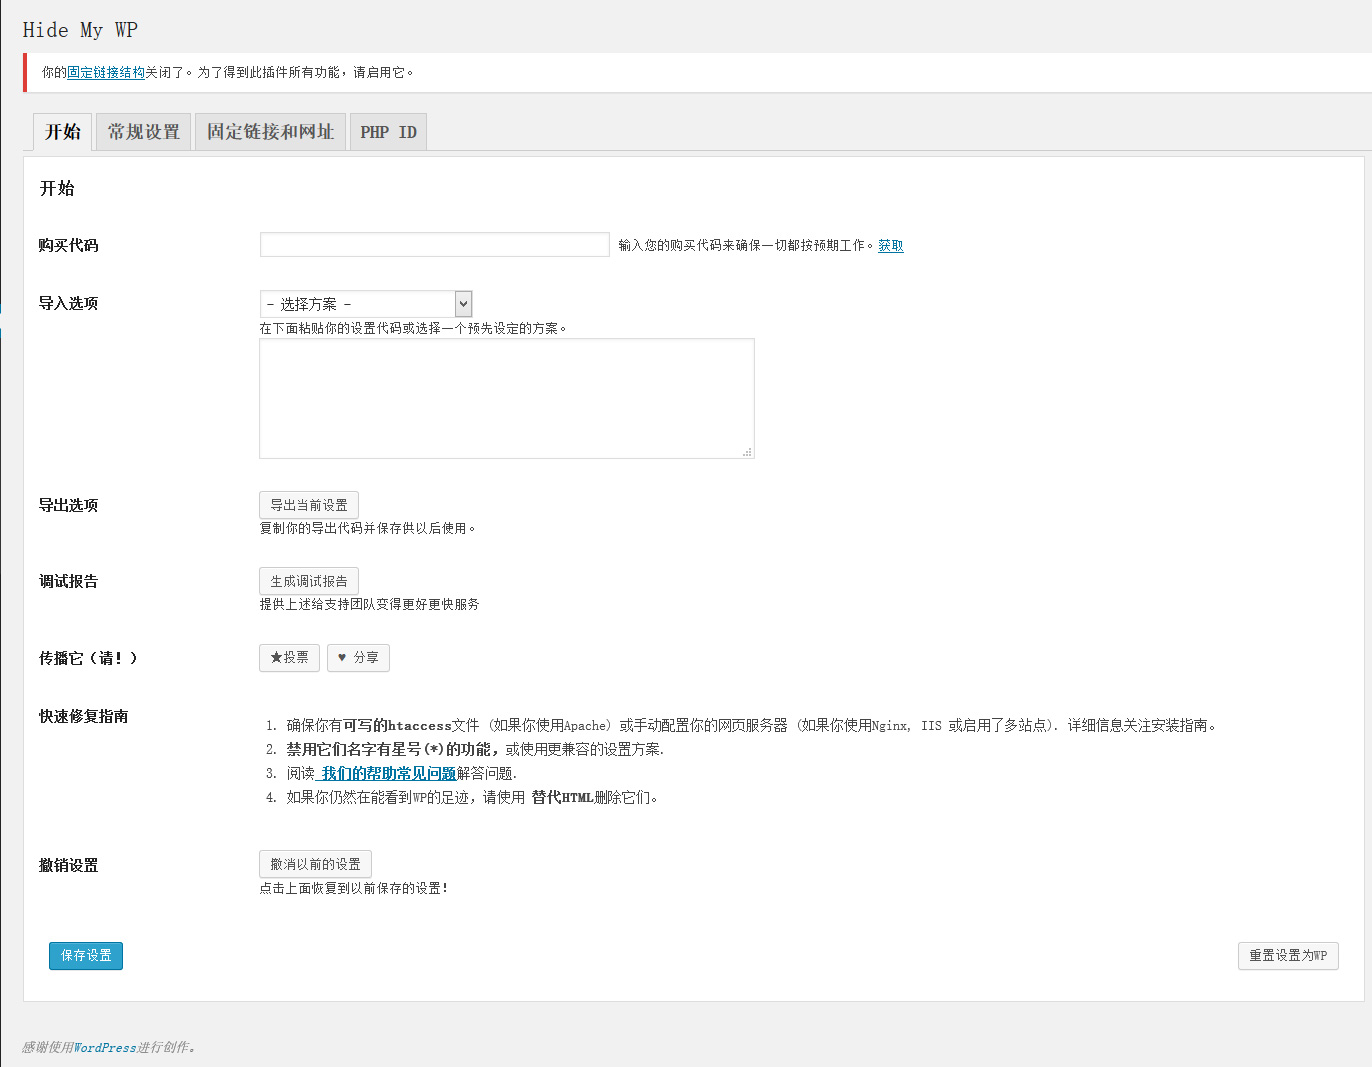Open the WordPress link in the footer

[105, 1047]
